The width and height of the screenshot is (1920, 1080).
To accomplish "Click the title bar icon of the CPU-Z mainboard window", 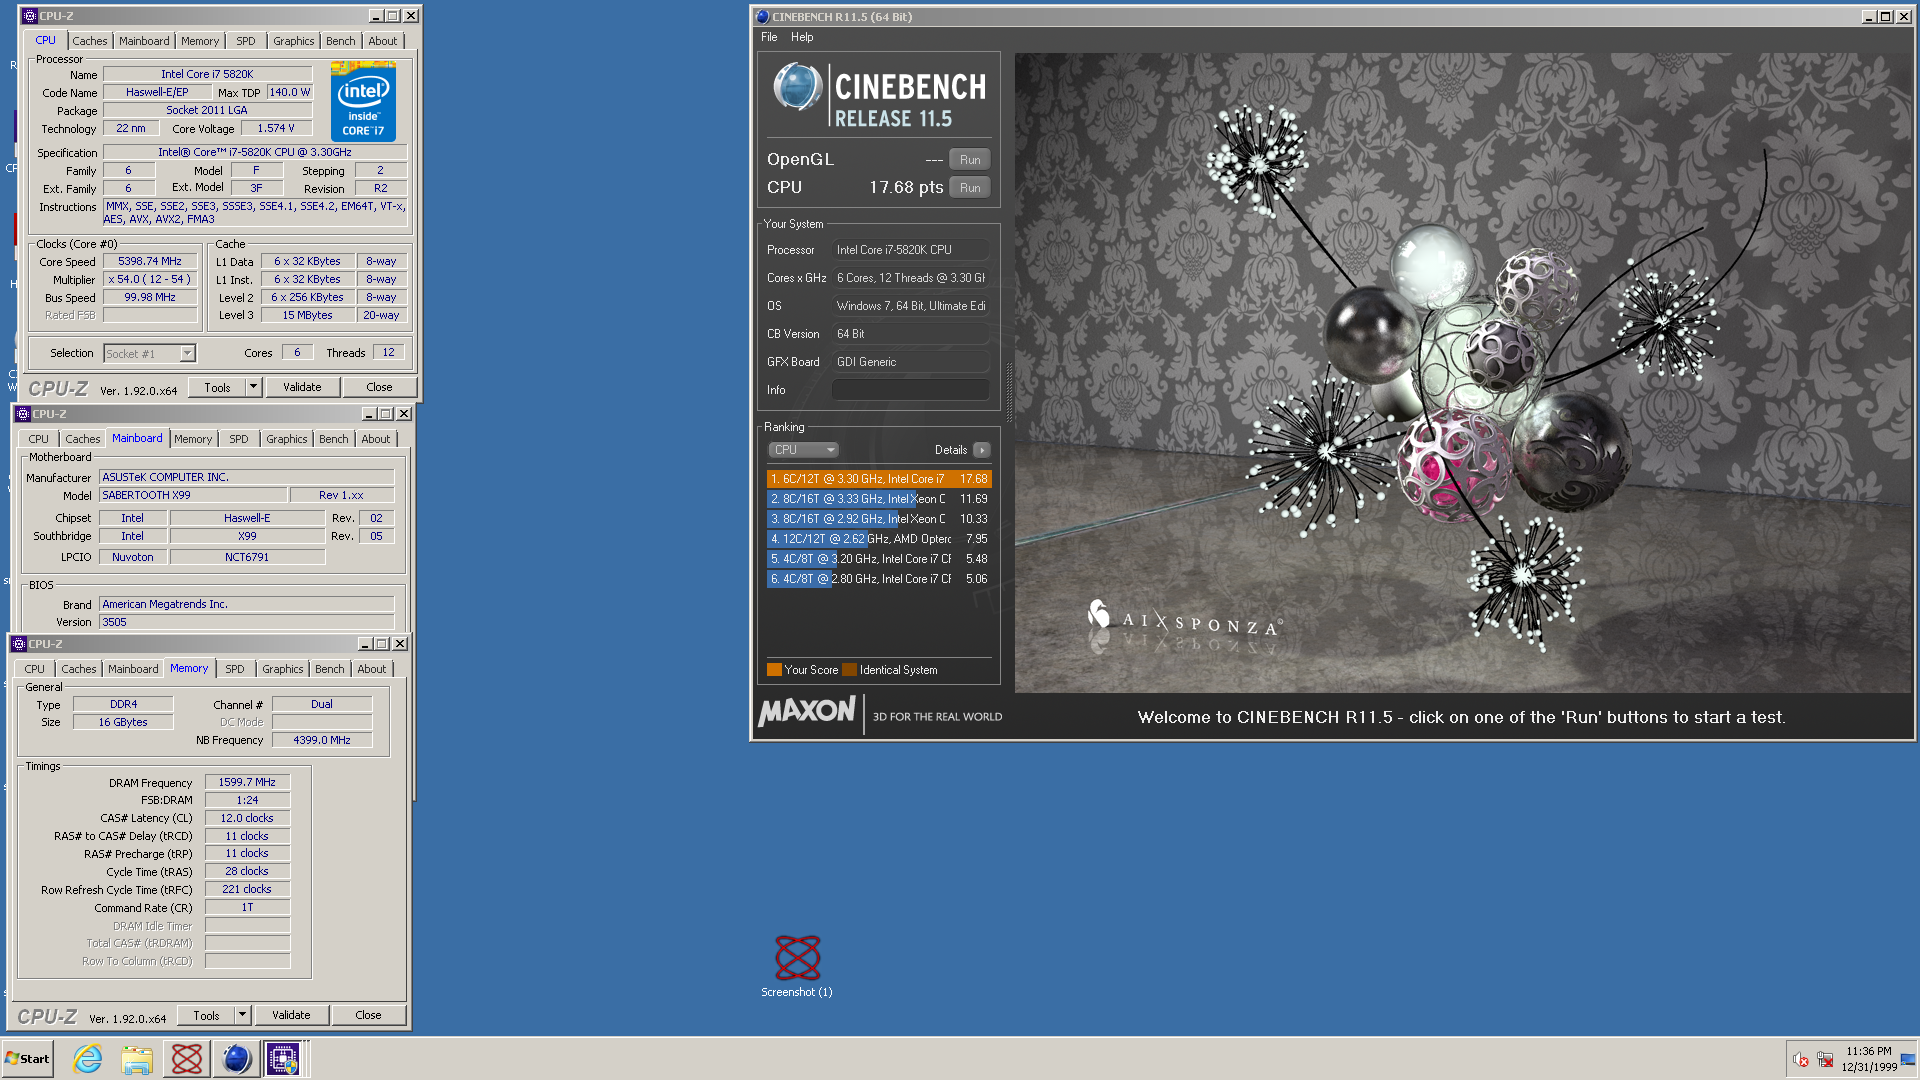I will pyautogui.click(x=23, y=414).
